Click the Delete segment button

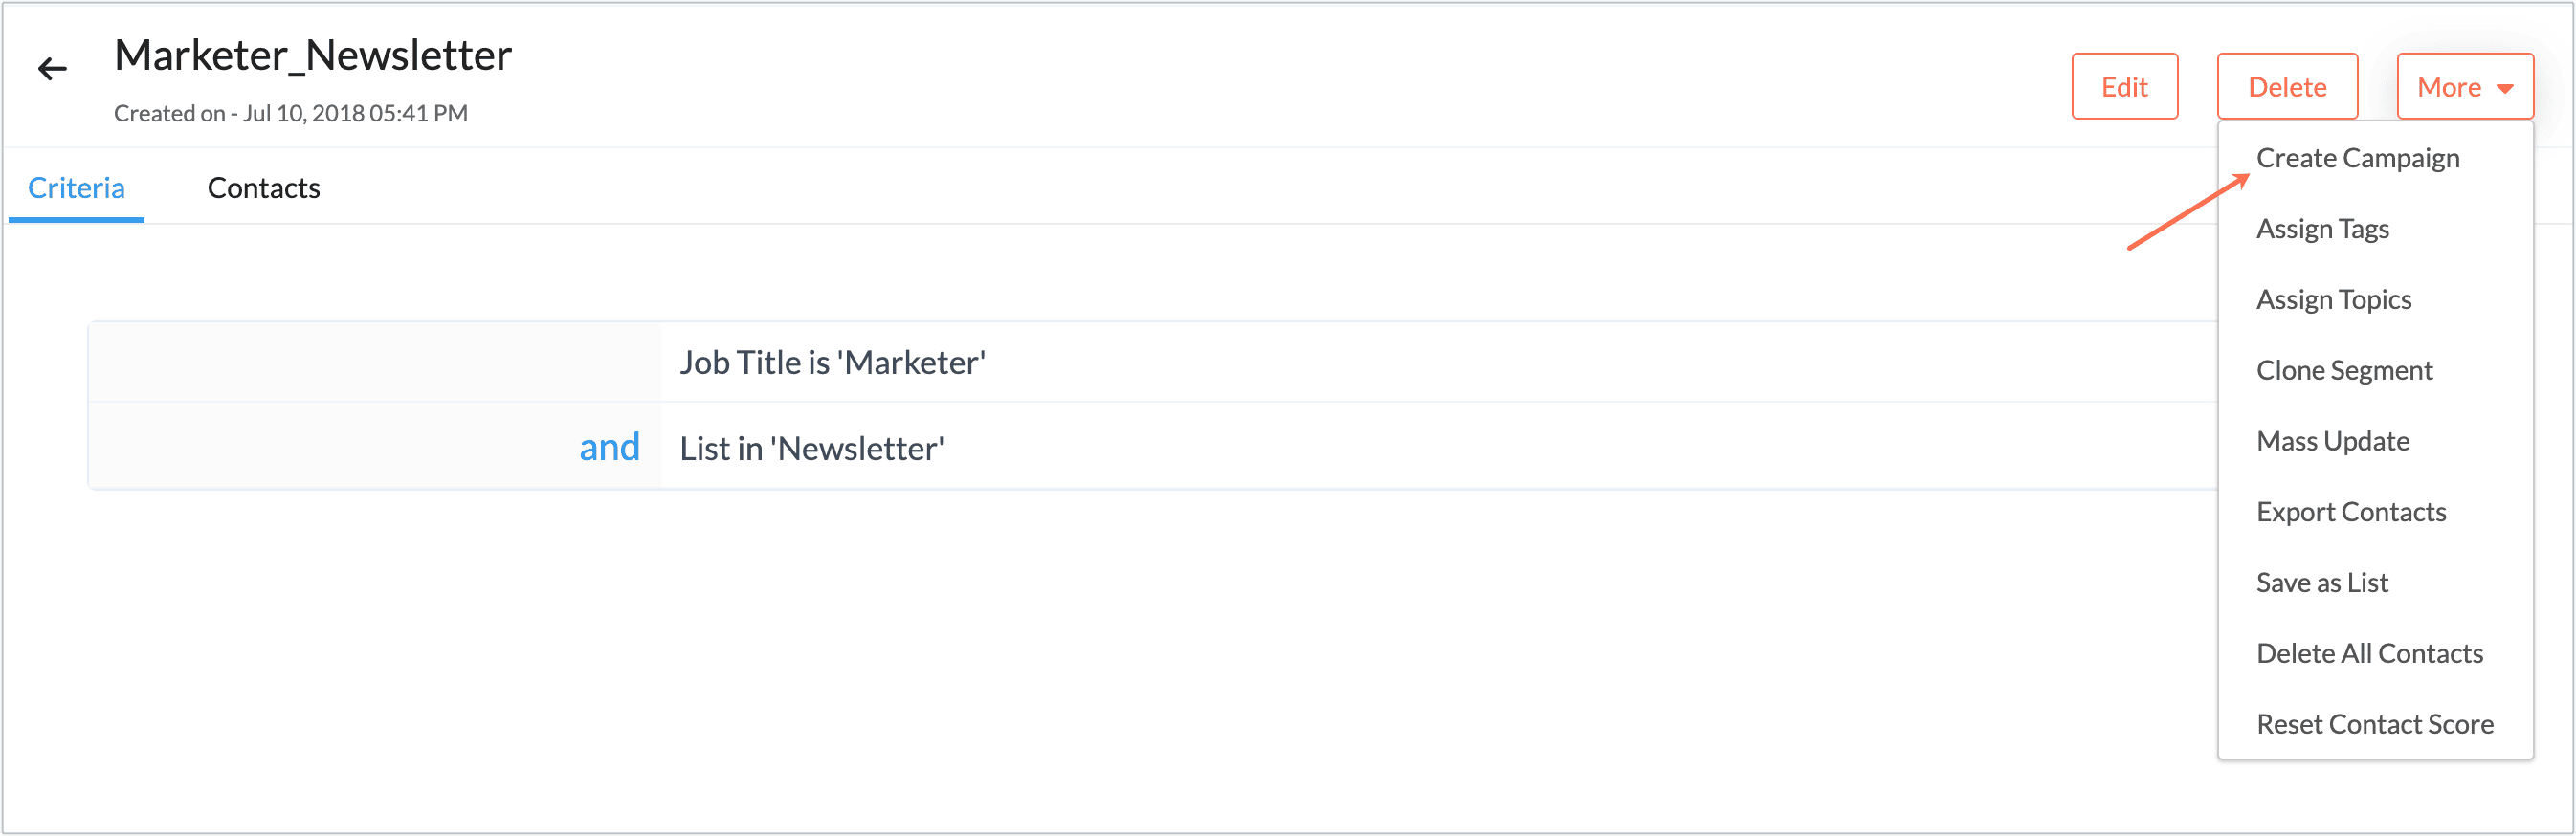(x=2286, y=87)
